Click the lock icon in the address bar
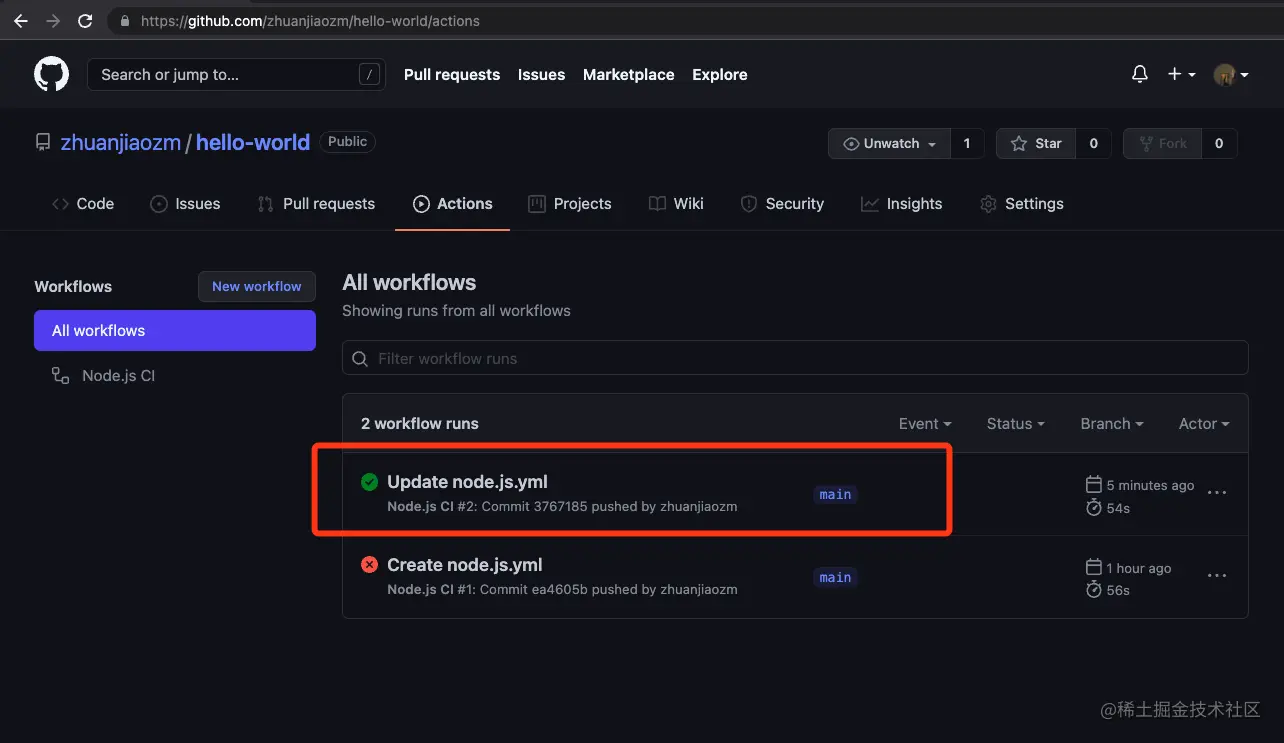Viewport: 1284px width, 743px height. coord(125,21)
